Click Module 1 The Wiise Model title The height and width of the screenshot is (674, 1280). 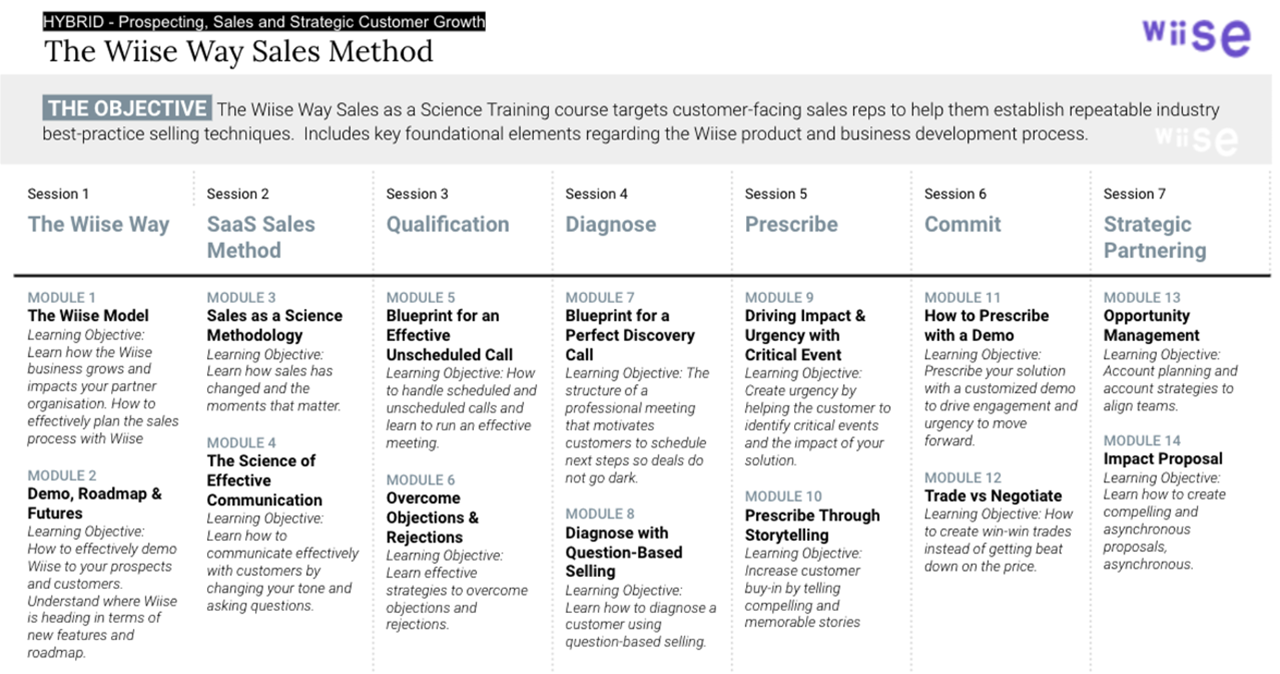pyautogui.click(x=88, y=316)
